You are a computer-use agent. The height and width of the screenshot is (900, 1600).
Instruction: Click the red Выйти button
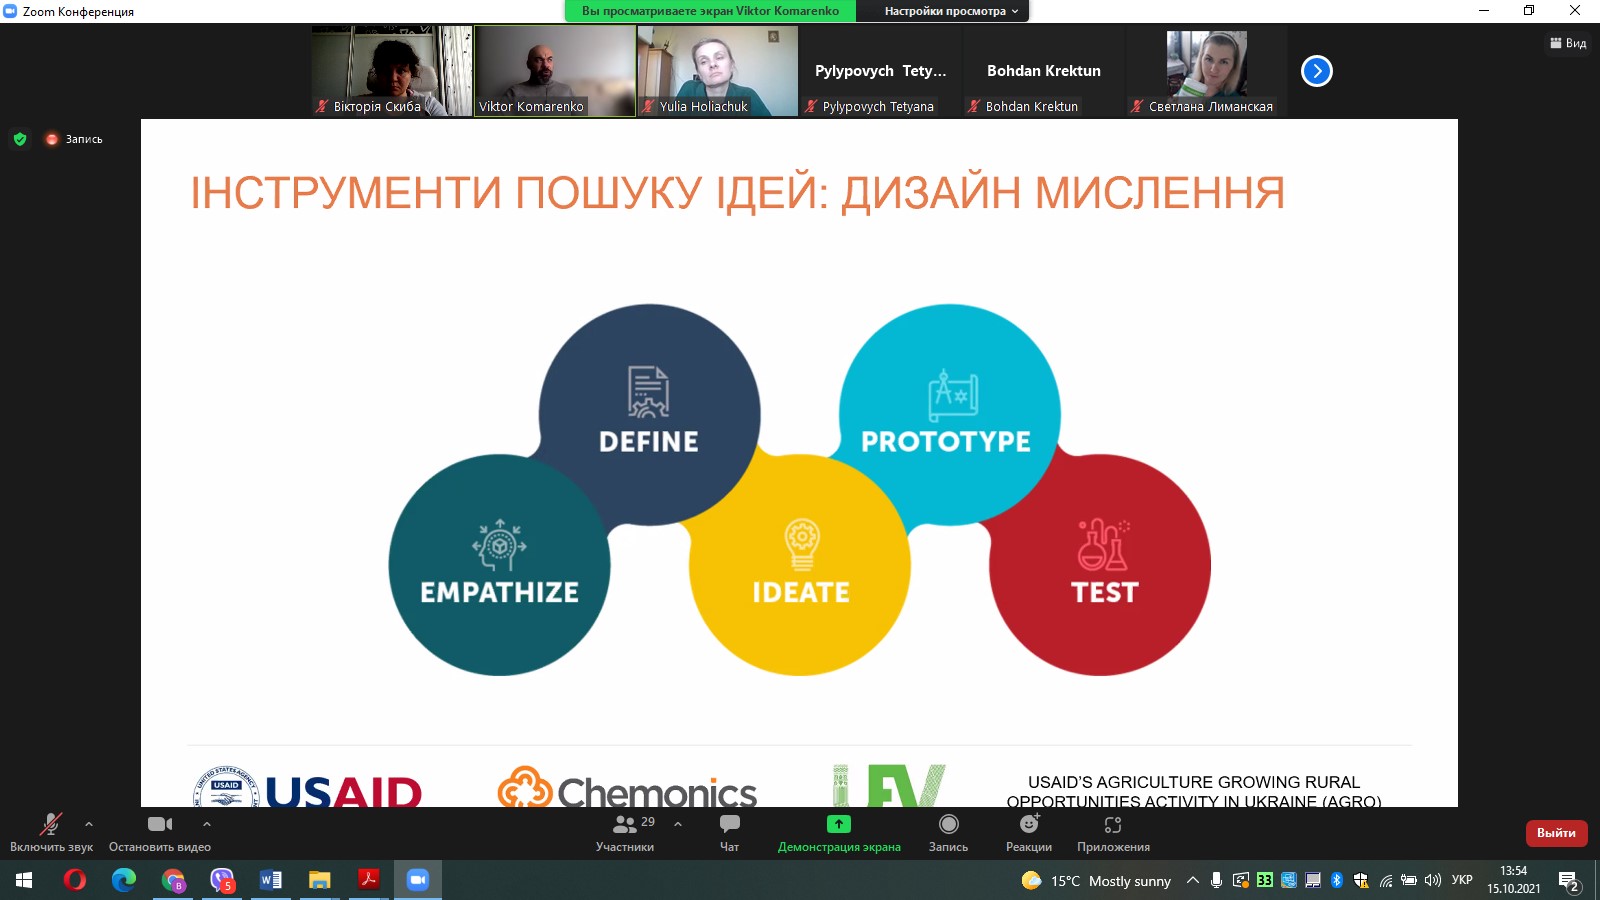coord(1556,833)
